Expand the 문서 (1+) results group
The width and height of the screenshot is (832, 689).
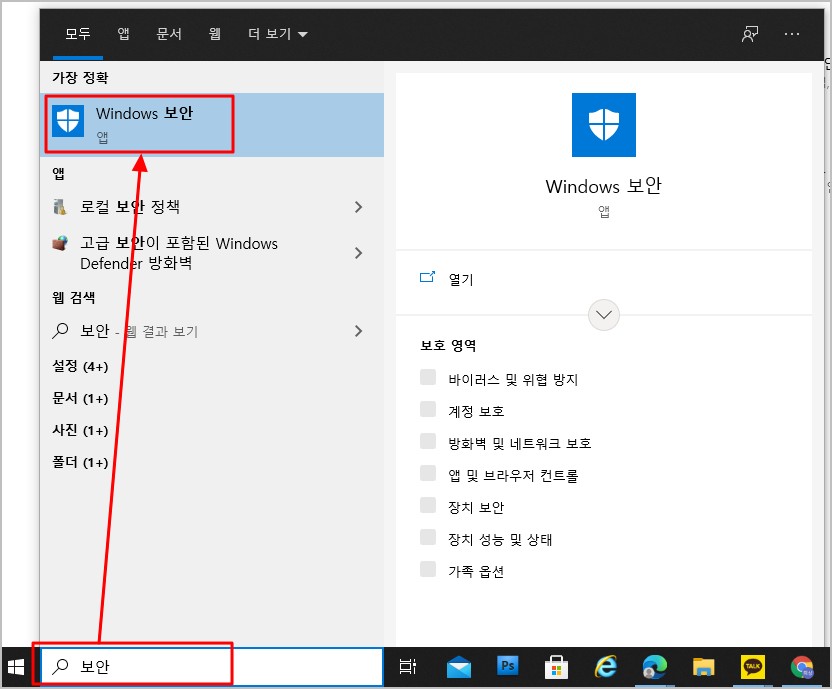(80, 398)
